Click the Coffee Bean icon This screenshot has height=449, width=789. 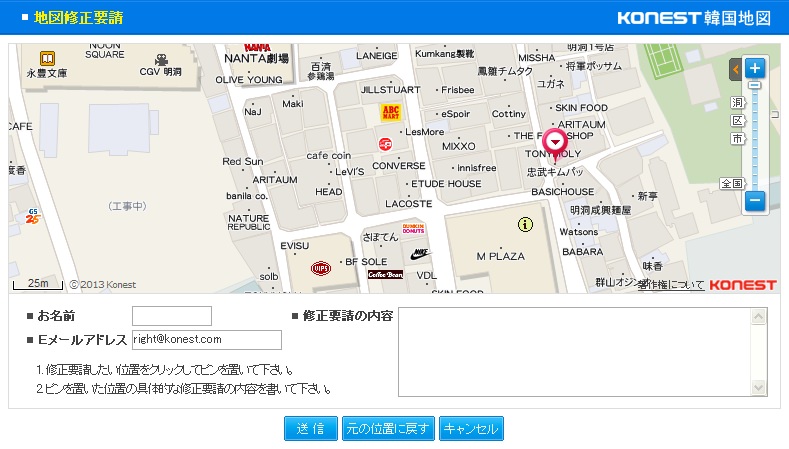[x=385, y=274]
